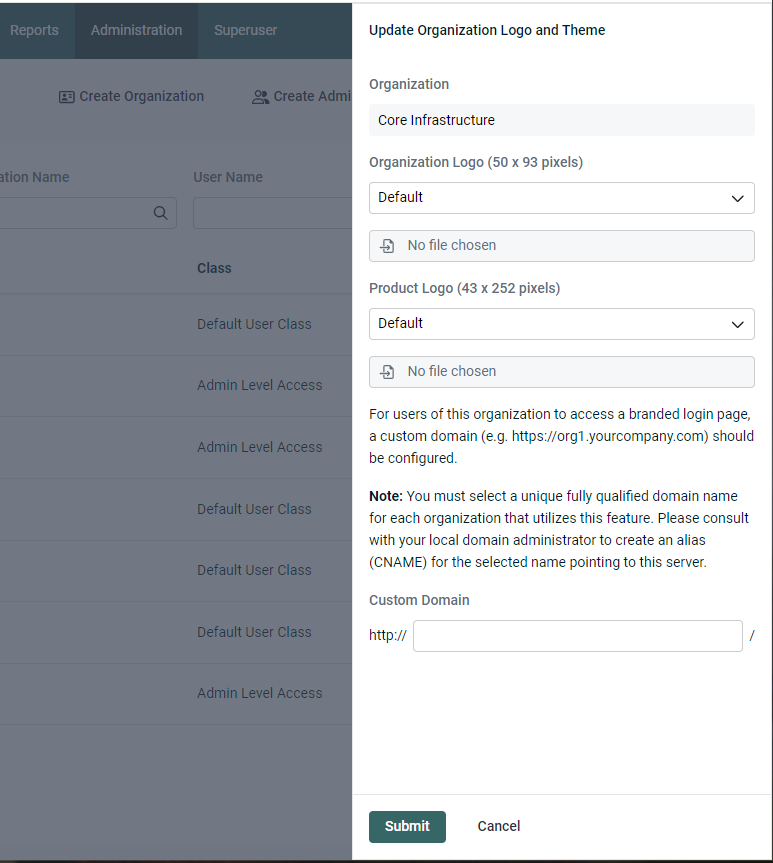Click the file upload icon under Organization Logo
Viewport: 773px width, 863px height.
pos(387,246)
